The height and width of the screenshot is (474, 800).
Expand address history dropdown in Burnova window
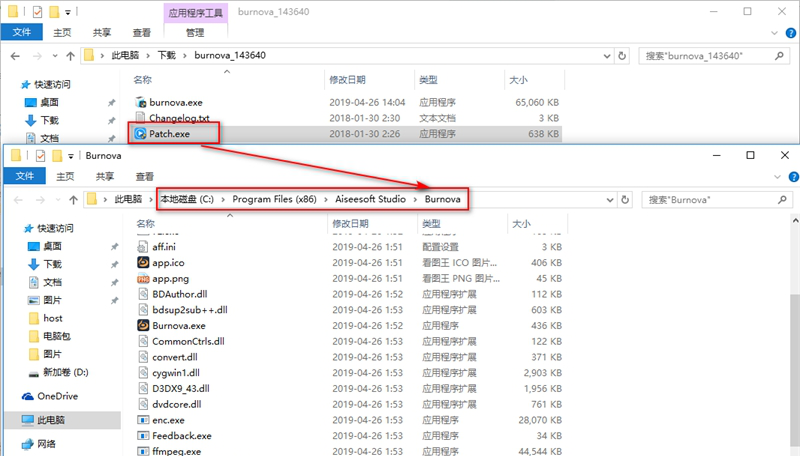pos(610,200)
